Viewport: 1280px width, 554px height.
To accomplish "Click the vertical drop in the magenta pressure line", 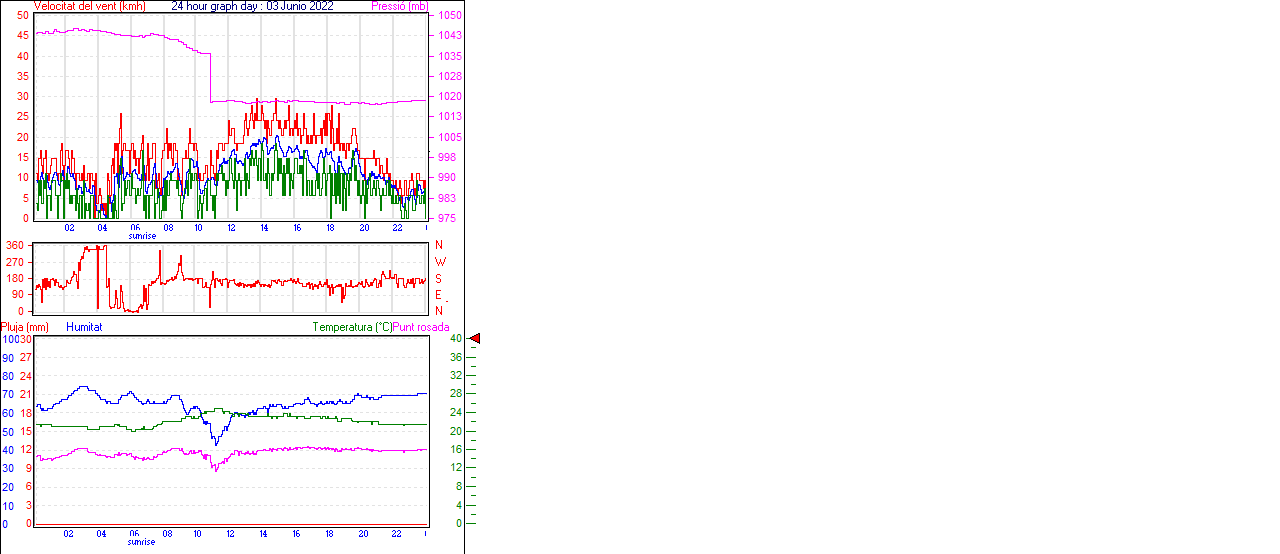I will point(210,78).
